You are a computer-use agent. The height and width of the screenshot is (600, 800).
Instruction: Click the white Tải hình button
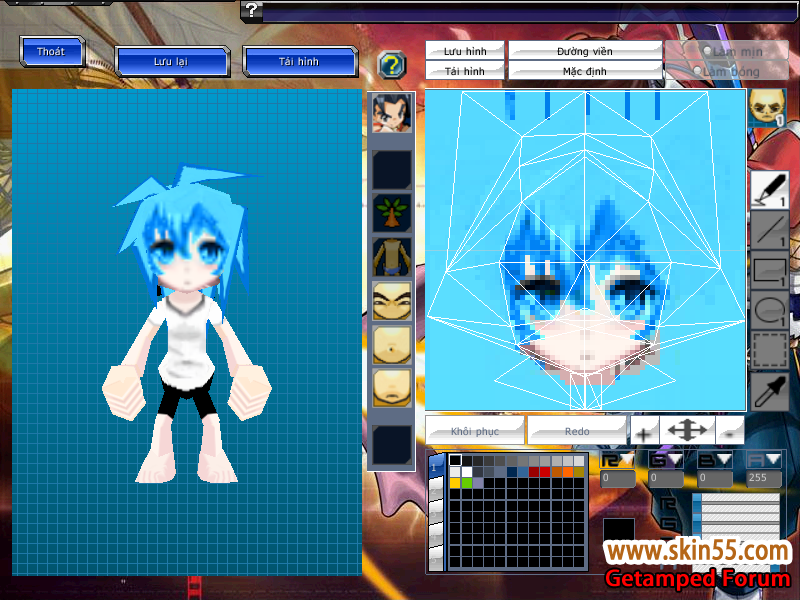click(x=465, y=71)
